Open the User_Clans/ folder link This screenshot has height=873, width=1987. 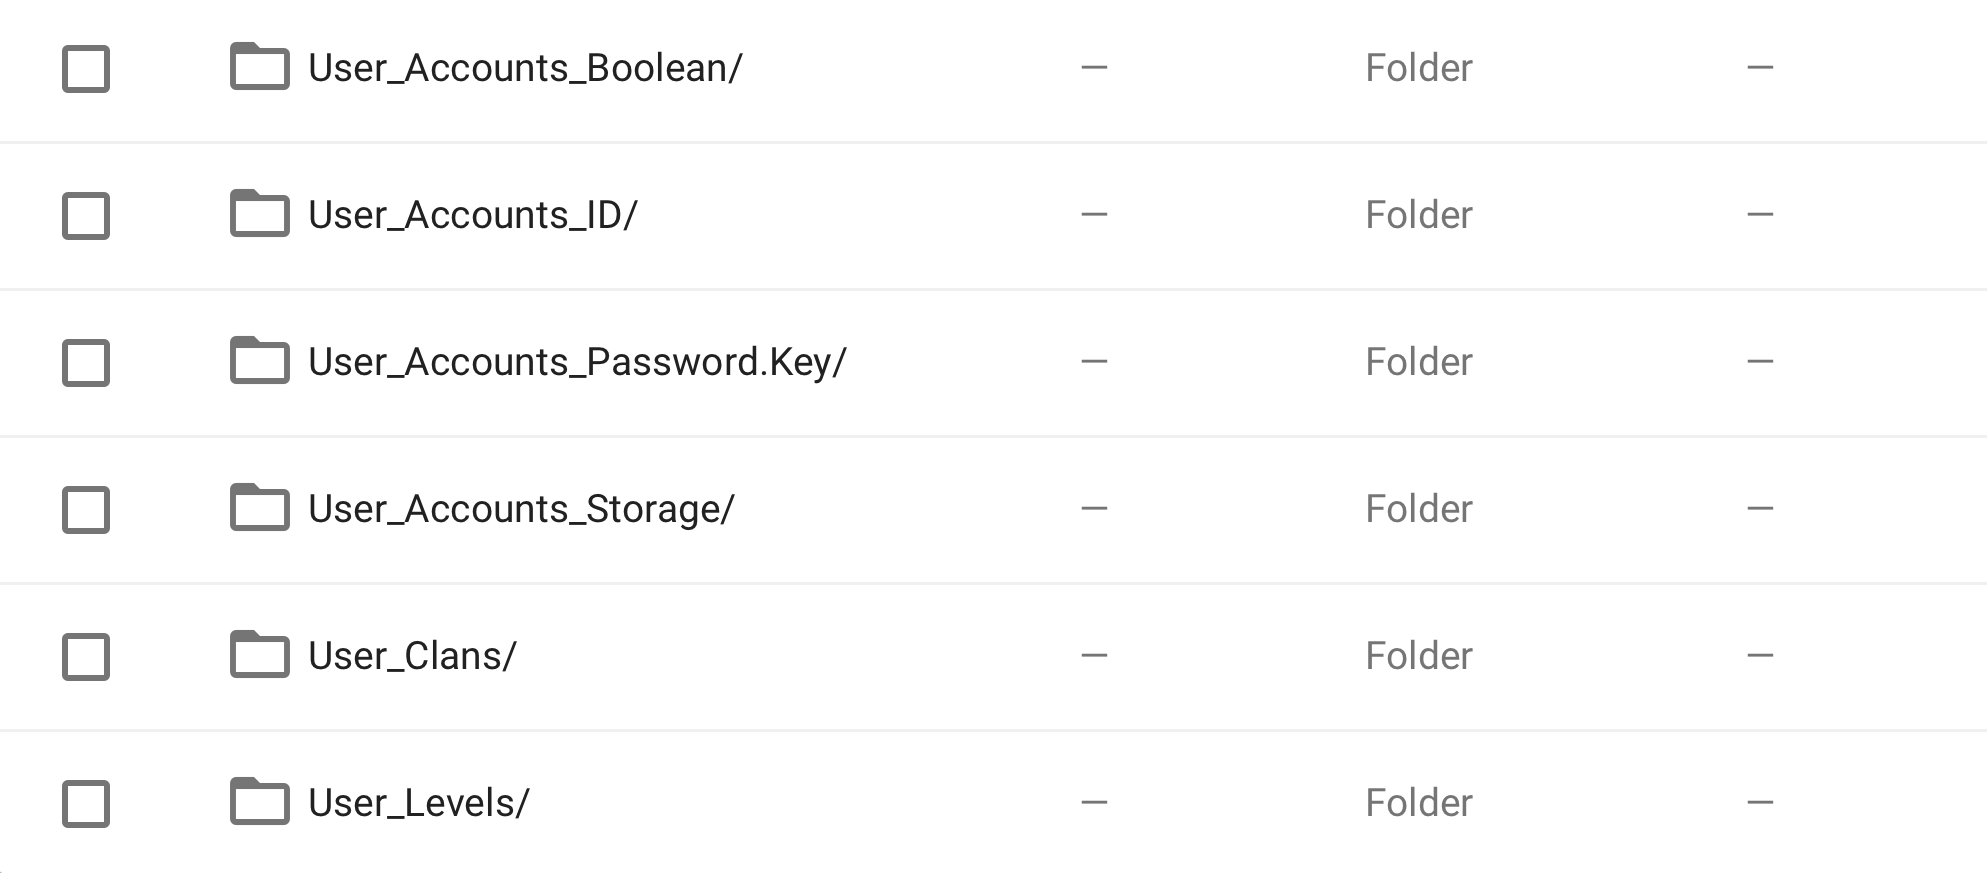click(412, 656)
